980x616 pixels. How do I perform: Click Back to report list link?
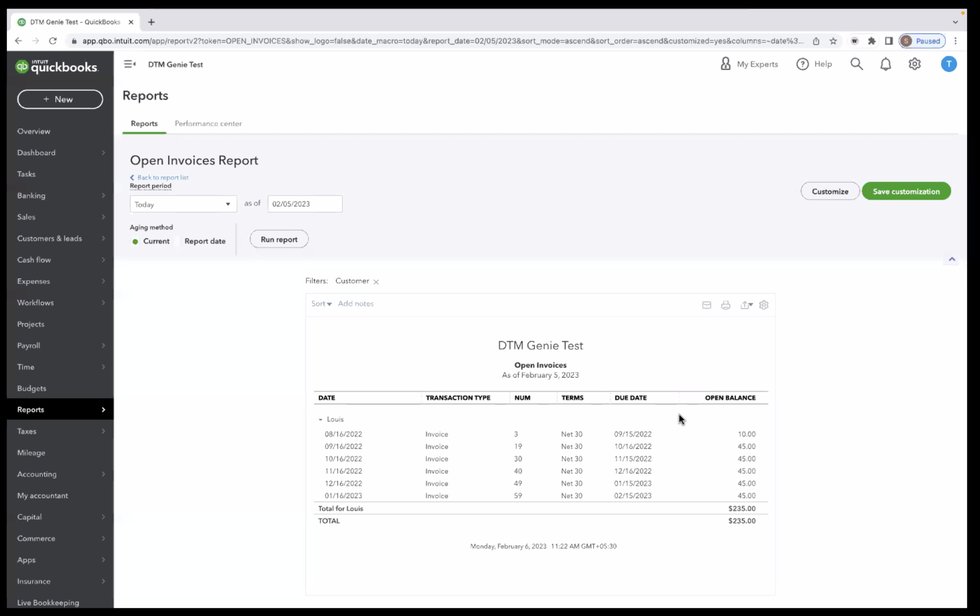tap(162, 177)
